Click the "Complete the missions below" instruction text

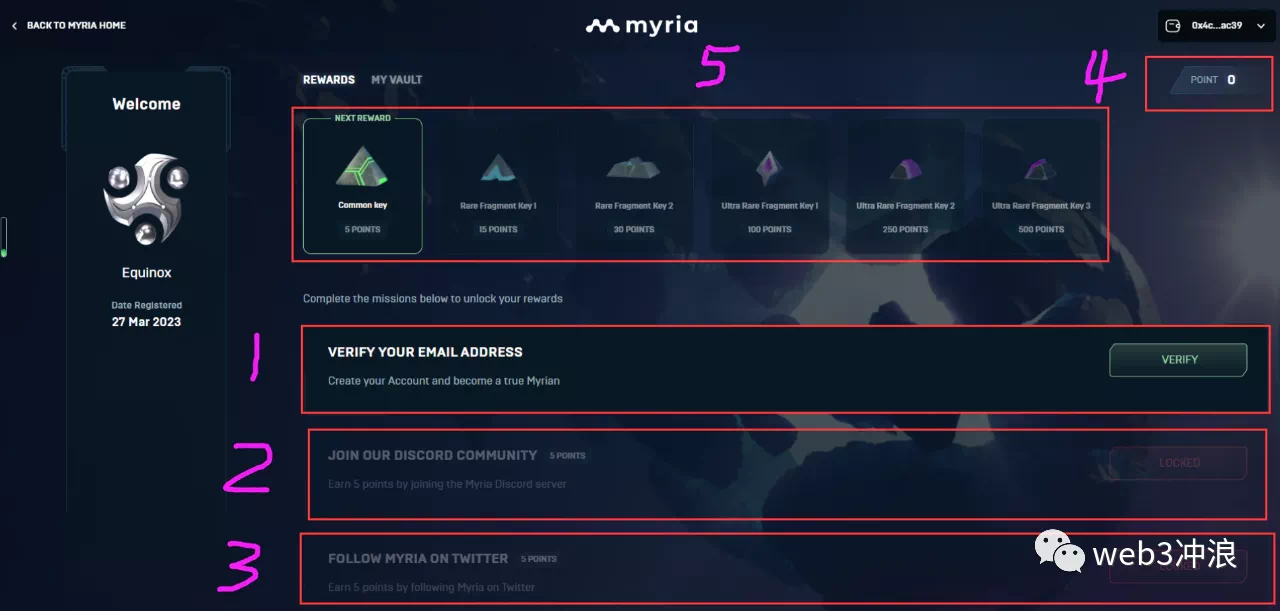433,299
